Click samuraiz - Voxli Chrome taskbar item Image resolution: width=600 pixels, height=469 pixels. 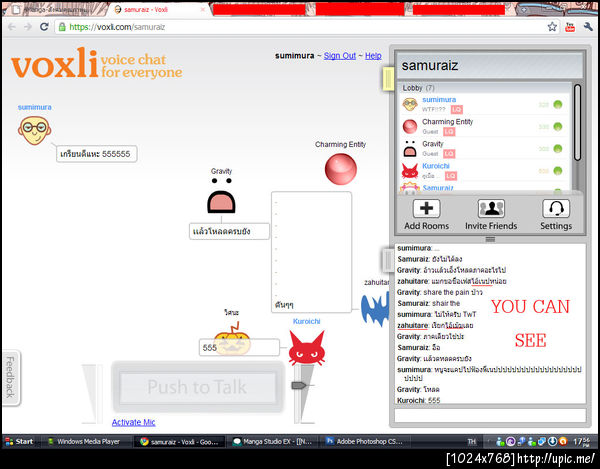coord(180,441)
